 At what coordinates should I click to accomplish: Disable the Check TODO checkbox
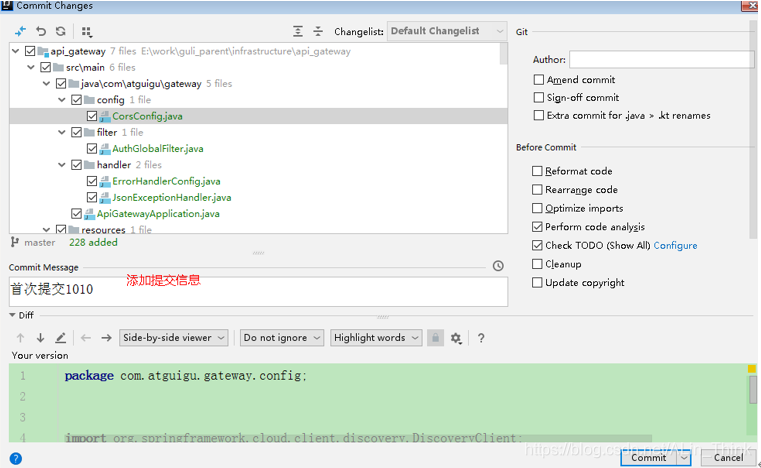pyautogui.click(x=537, y=245)
